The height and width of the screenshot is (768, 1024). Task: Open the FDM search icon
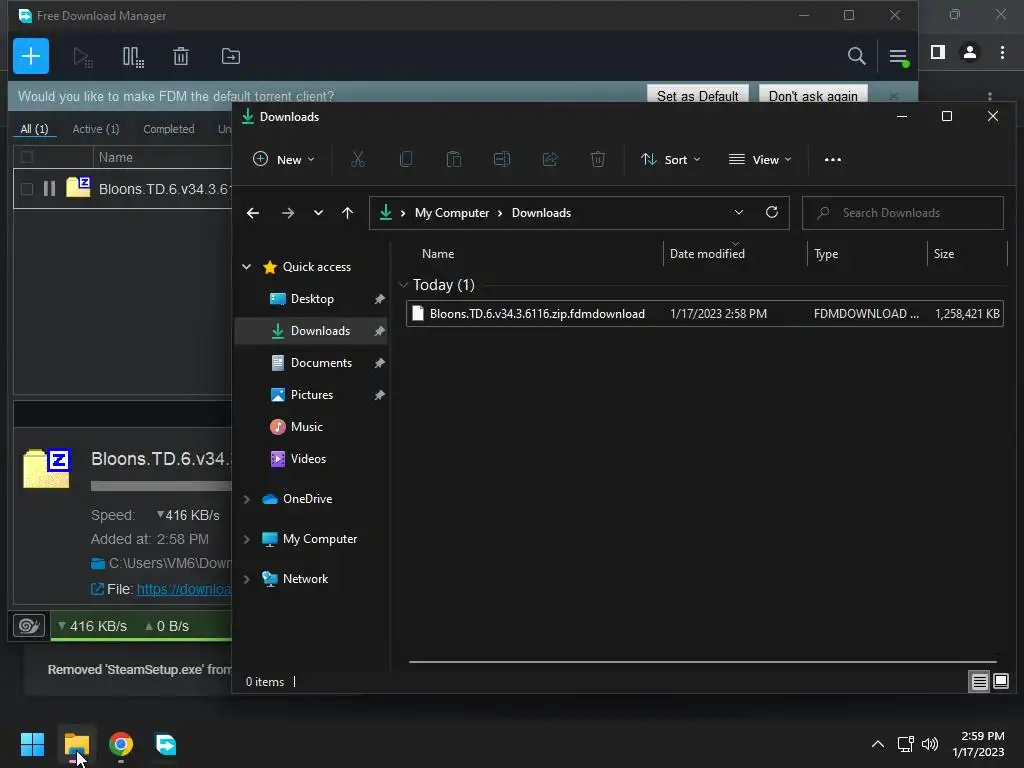(856, 56)
